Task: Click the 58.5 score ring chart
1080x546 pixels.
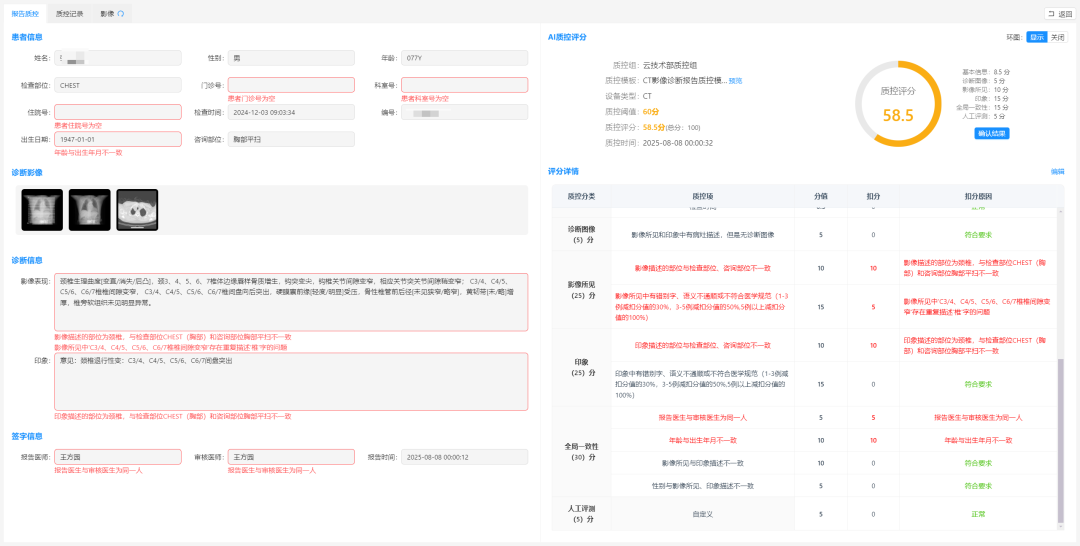Action: [x=897, y=104]
